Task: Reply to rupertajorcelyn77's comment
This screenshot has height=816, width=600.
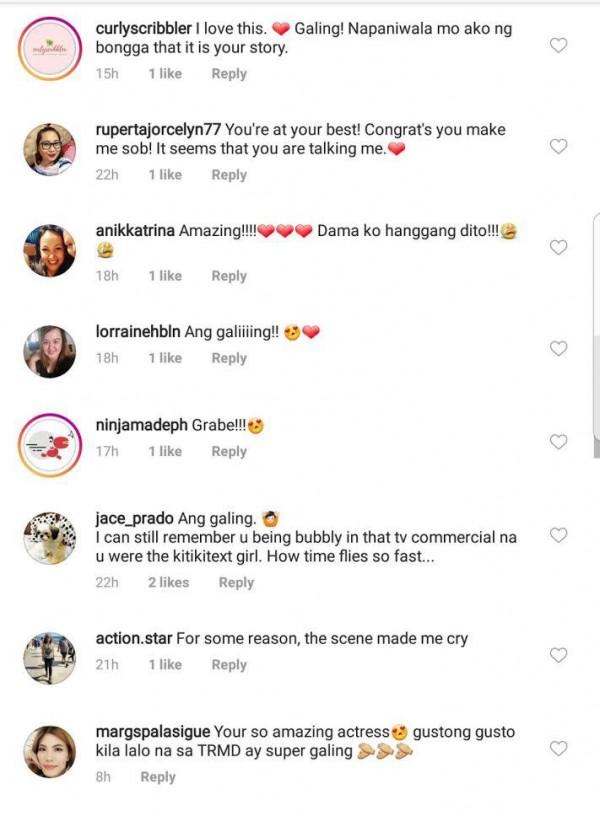Action: pos(229,175)
